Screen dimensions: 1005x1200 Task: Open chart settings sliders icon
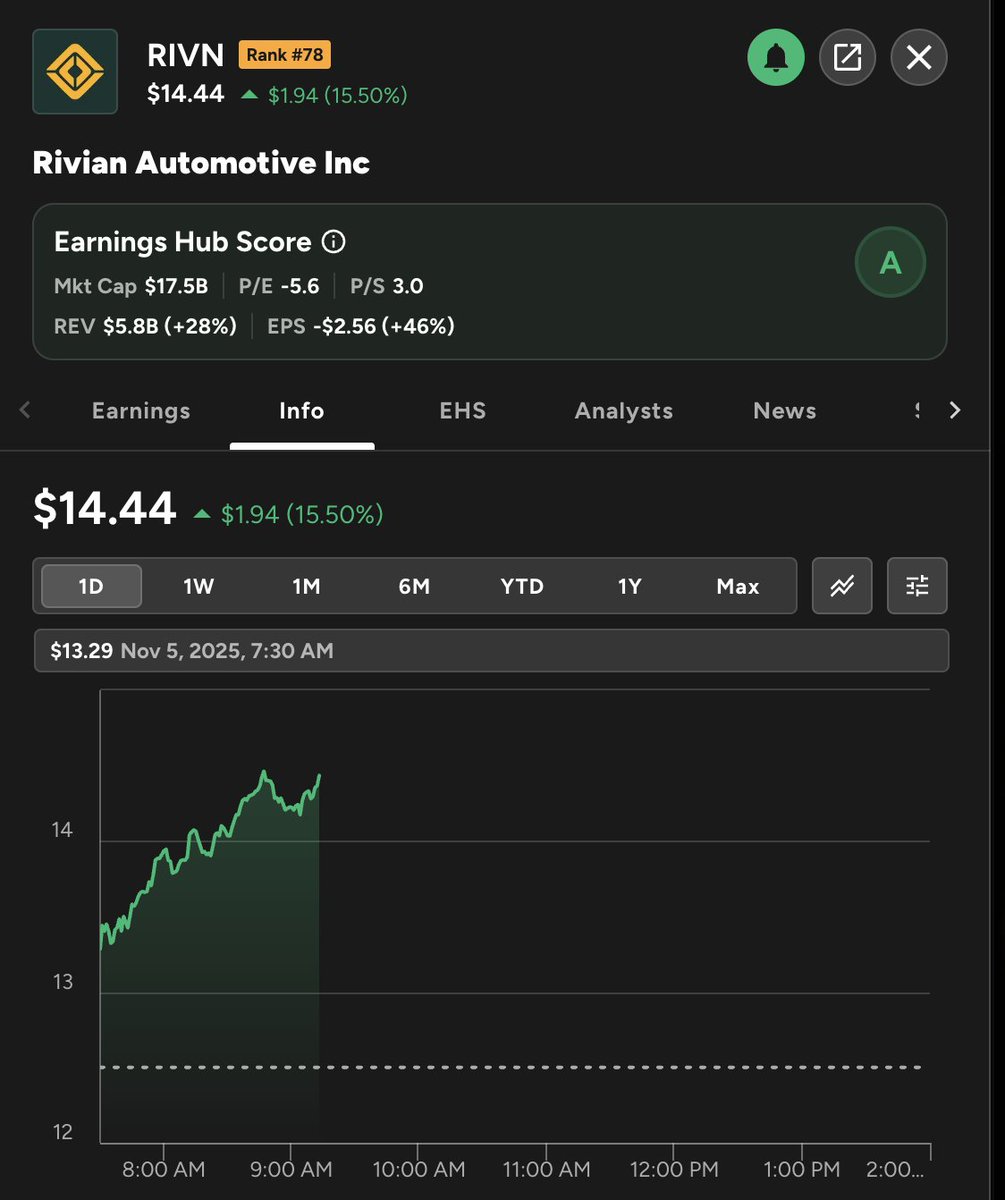tap(917, 586)
